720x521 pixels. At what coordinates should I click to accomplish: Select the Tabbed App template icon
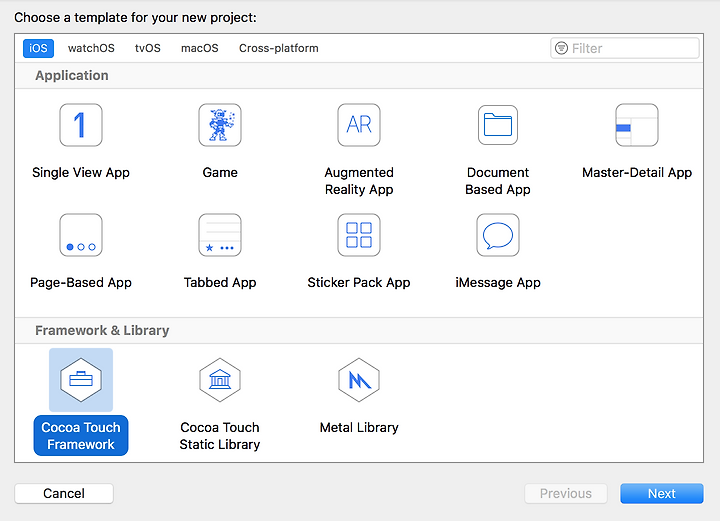tap(220, 235)
